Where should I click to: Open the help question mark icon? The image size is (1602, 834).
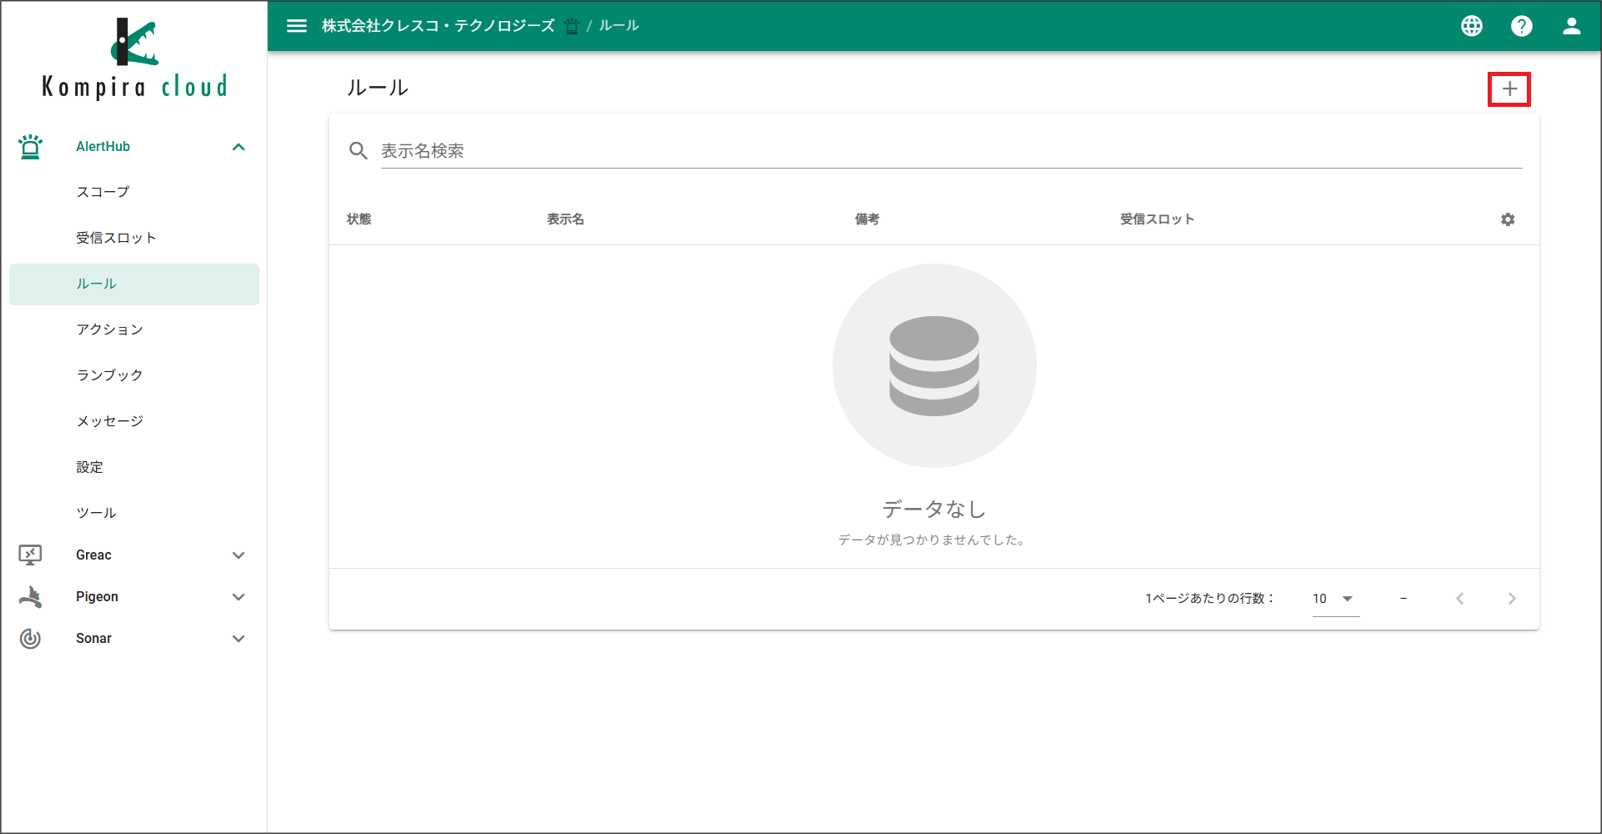click(x=1521, y=26)
